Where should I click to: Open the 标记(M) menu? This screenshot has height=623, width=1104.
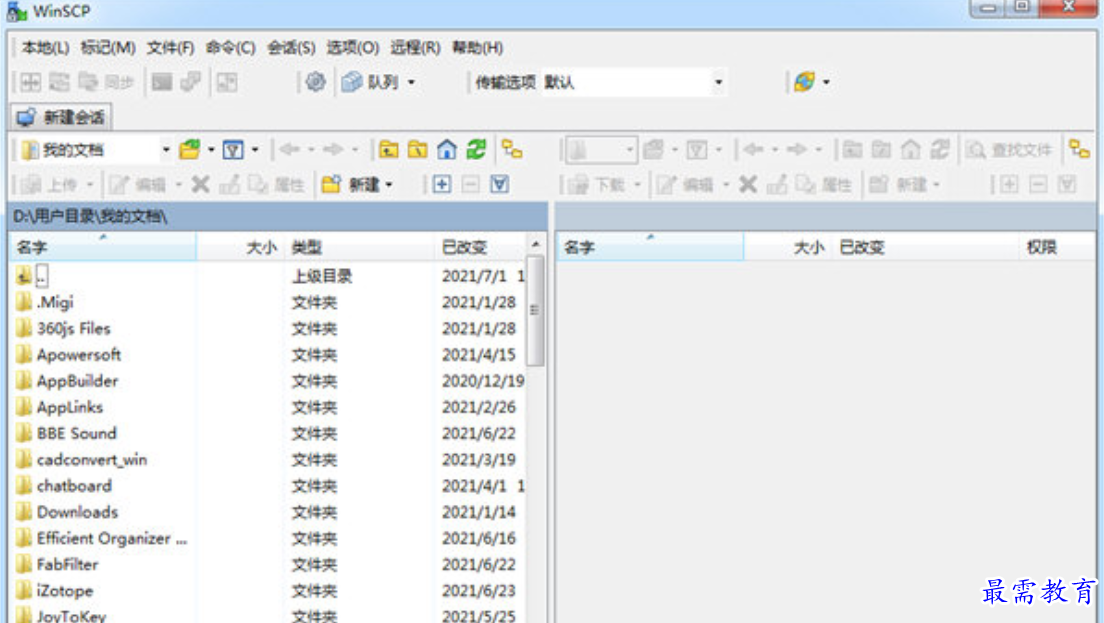[x=108, y=48]
